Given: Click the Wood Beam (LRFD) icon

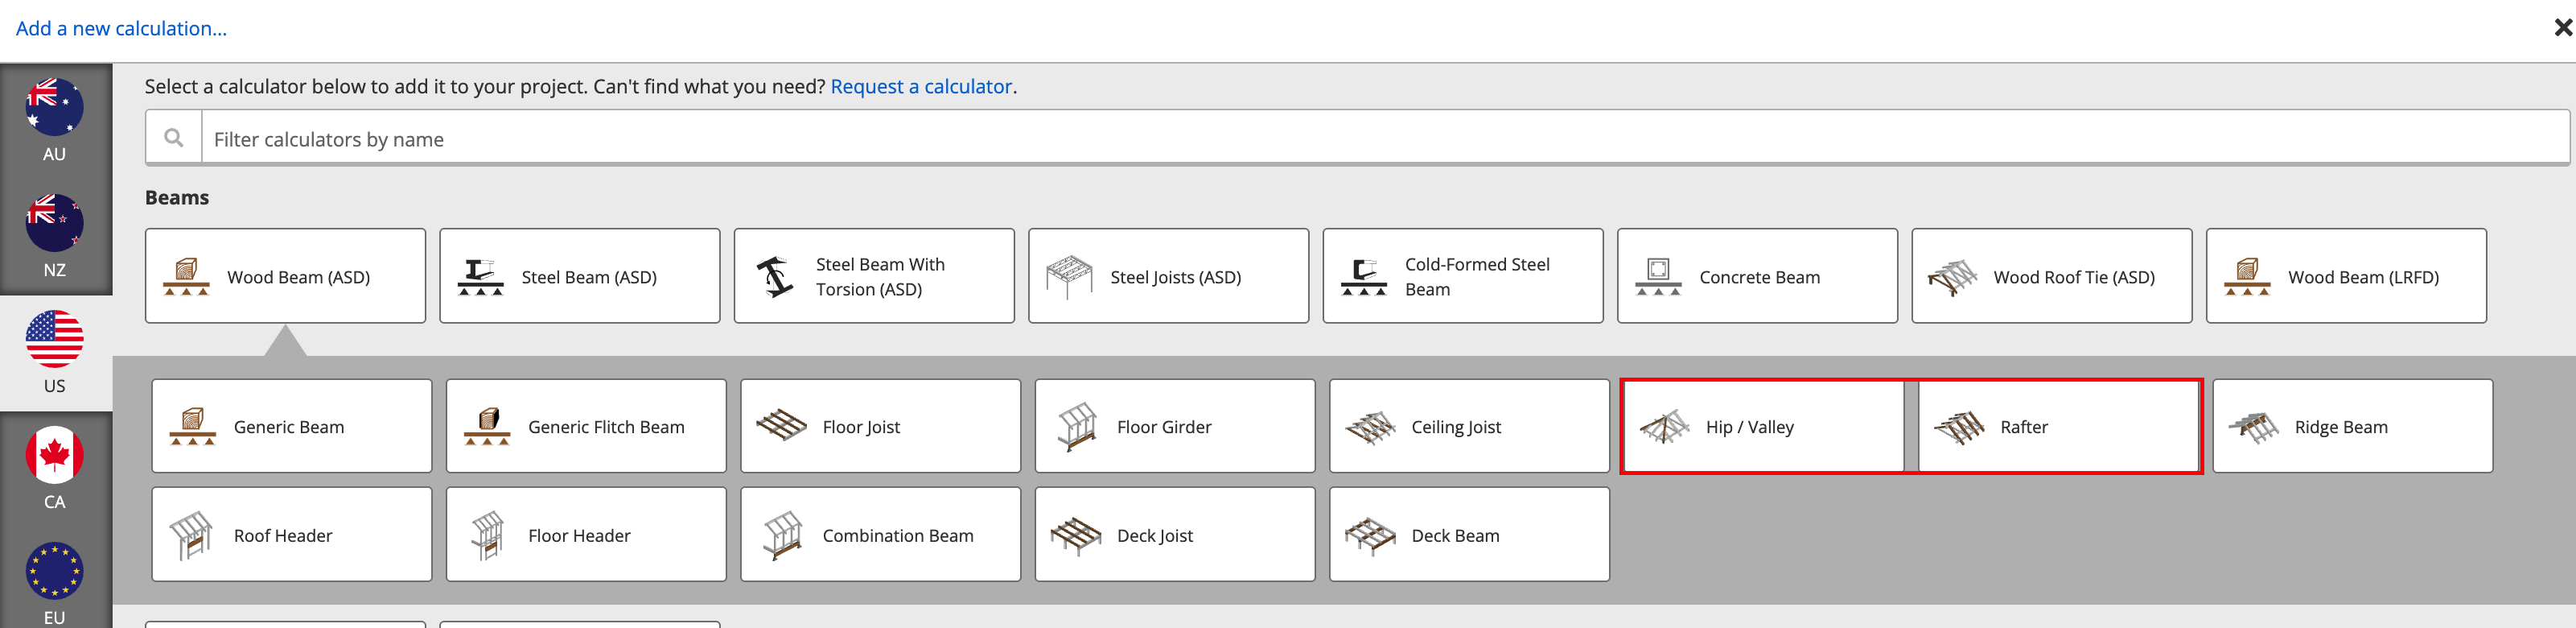Looking at the screenshot, I should (2247, 277).
